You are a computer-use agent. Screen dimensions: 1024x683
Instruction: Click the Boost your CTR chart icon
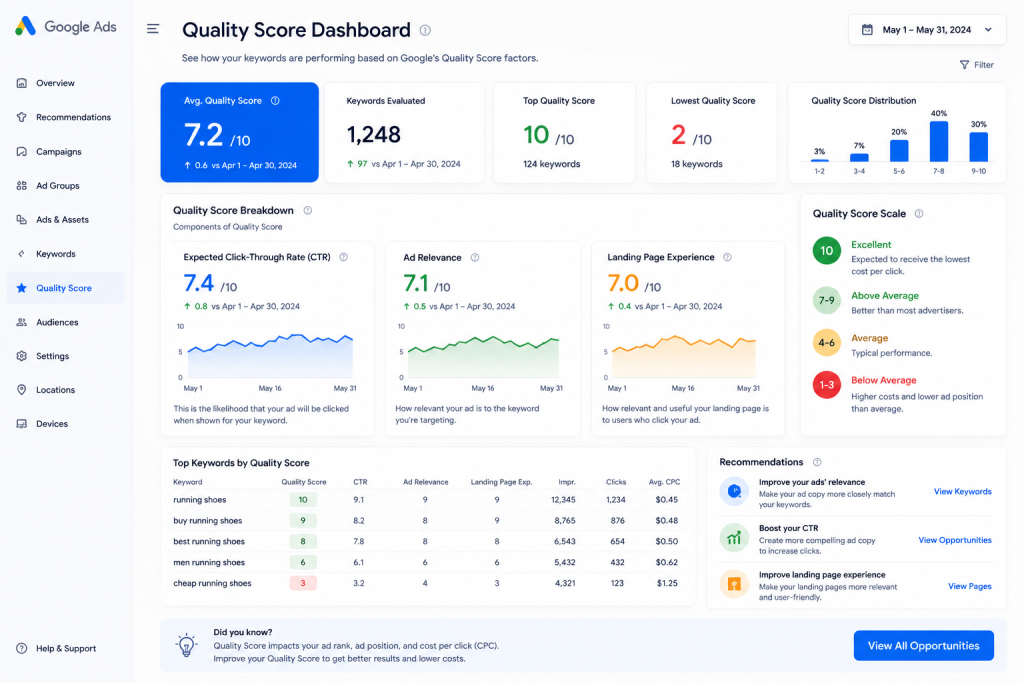[x=734, y=538]
